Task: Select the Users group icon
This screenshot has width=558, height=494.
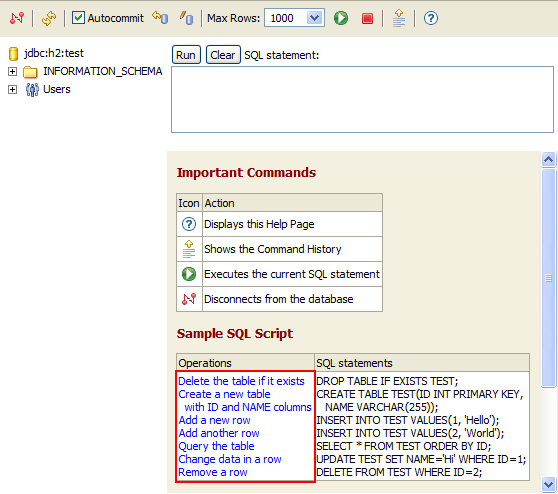Action: coord(32,90)
